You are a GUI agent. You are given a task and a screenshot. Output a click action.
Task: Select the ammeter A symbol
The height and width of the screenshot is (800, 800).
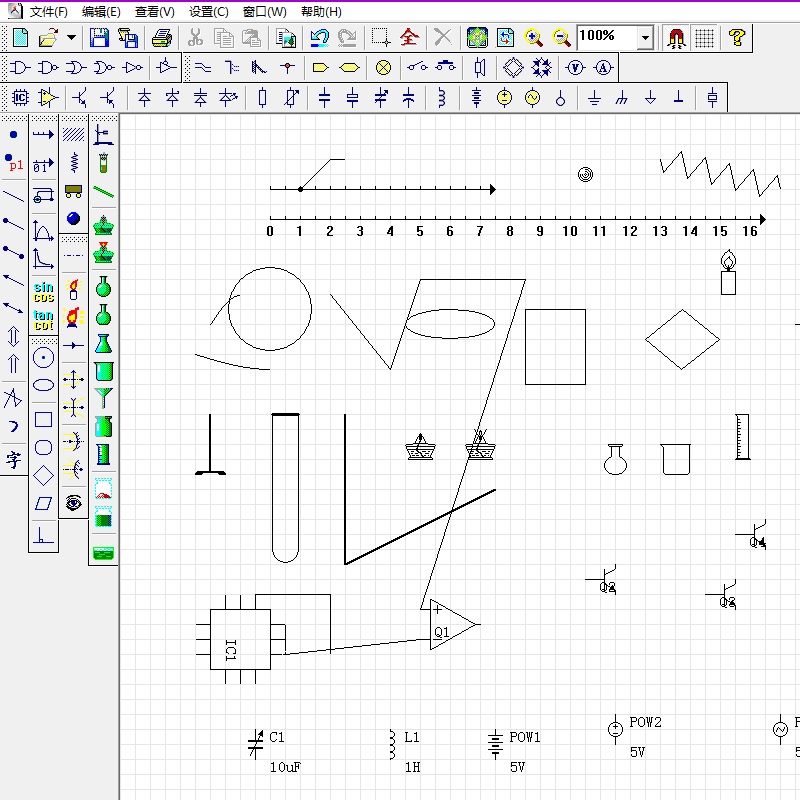coord(604,67)
